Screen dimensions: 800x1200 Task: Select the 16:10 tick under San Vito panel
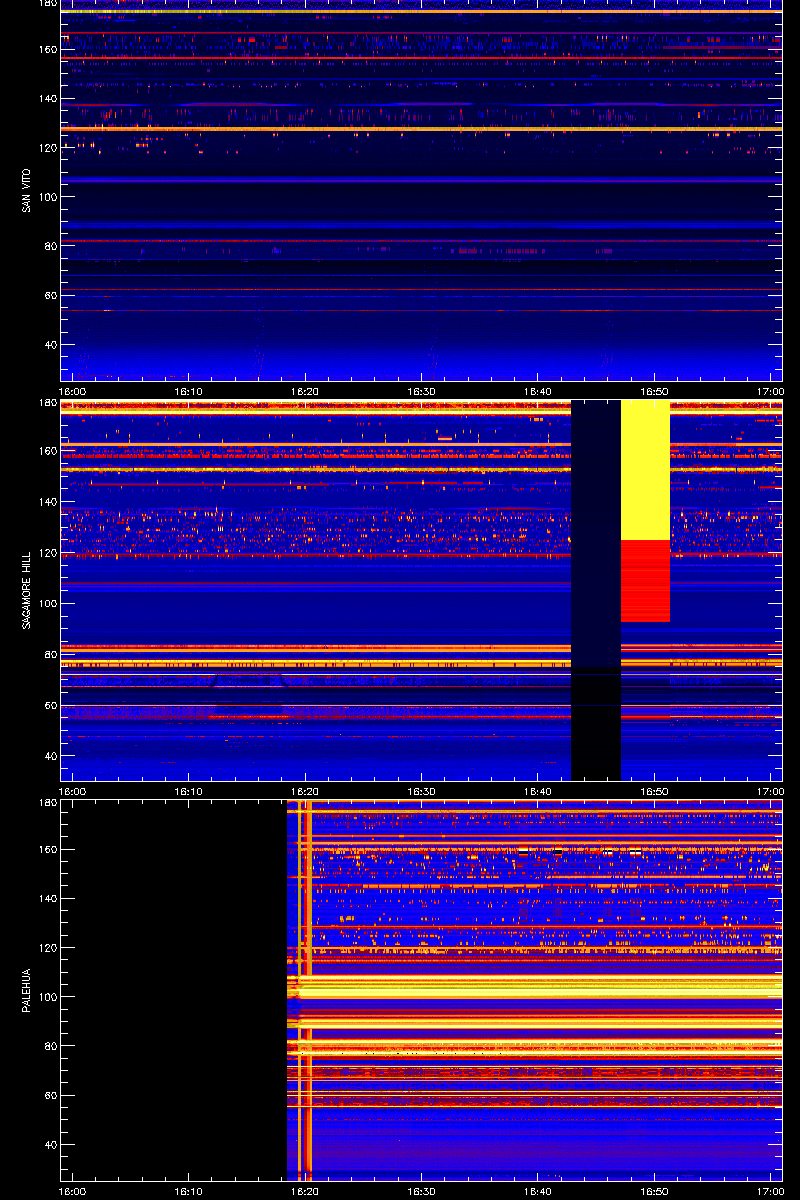click(x=189, y=392)
